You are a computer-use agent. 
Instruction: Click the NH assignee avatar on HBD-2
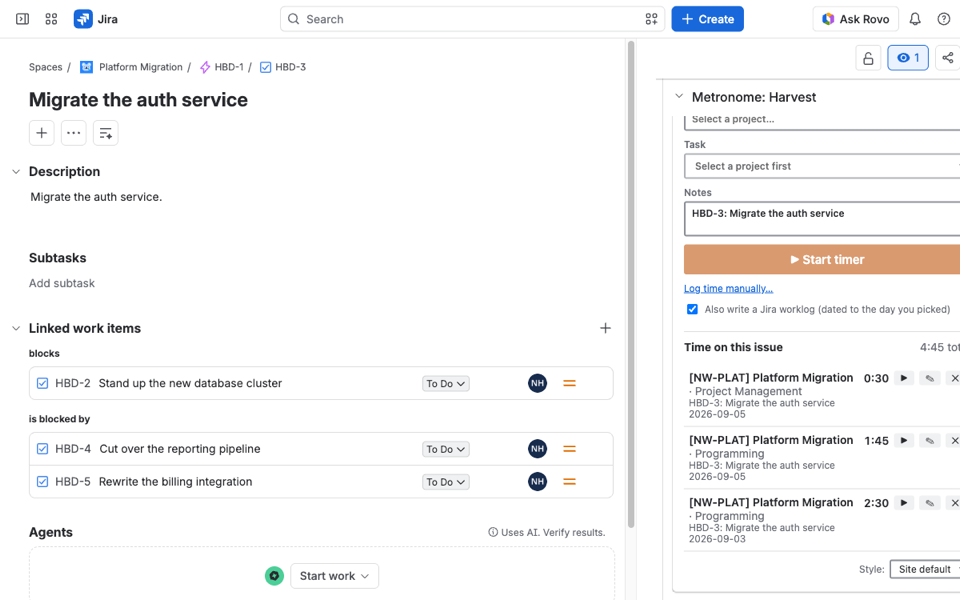[x=538, y=383]
